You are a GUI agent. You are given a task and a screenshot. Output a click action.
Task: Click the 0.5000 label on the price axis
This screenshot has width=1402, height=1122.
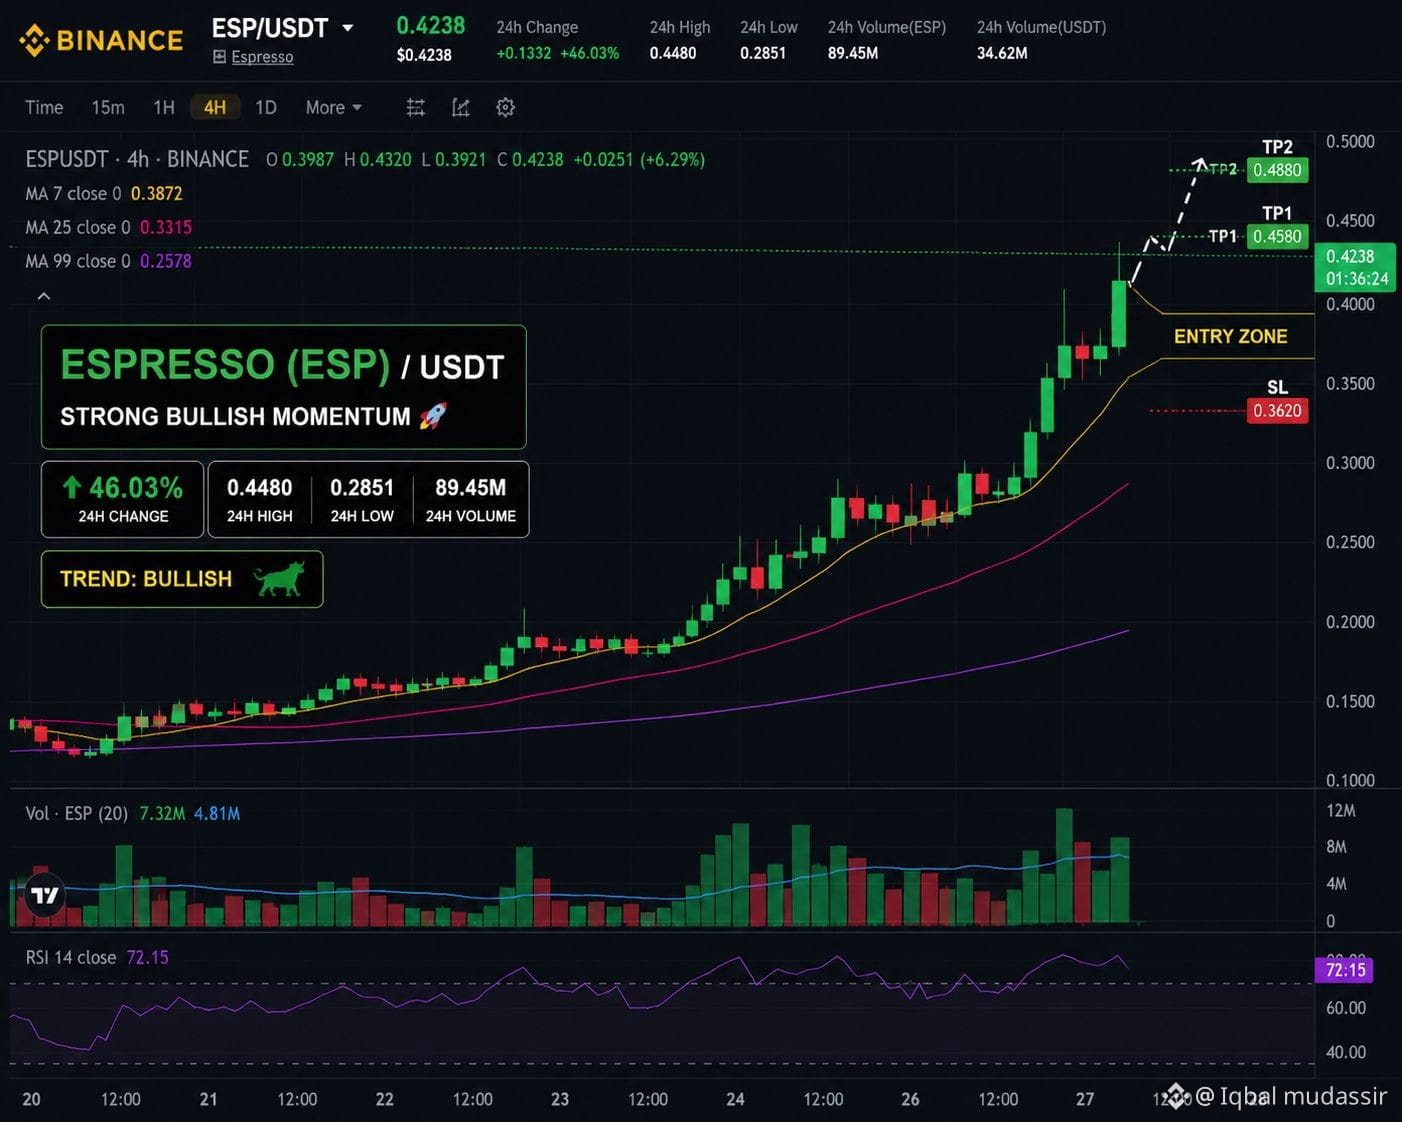point(1350,141)
